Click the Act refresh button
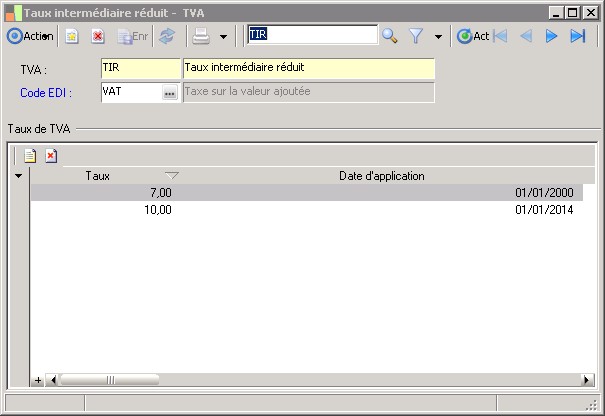The image size is (605, 416). tap(473, 36)
